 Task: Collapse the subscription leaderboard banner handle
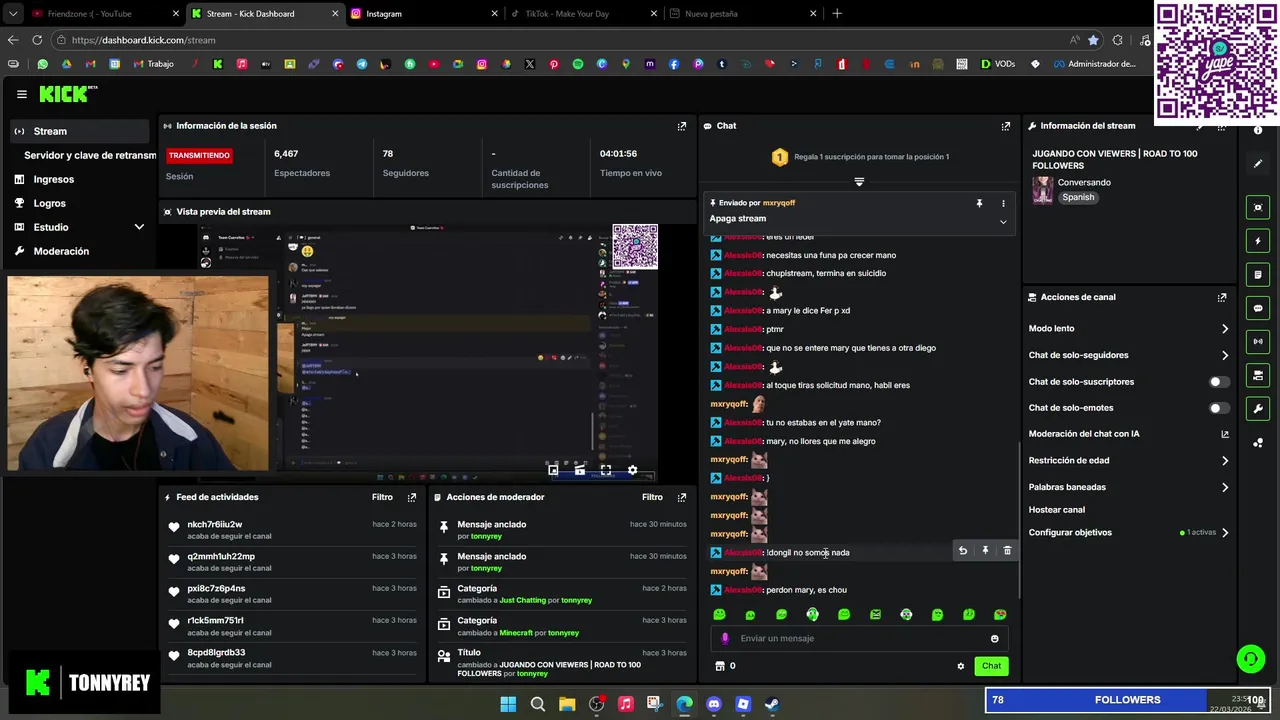click(x=859, y=181)
